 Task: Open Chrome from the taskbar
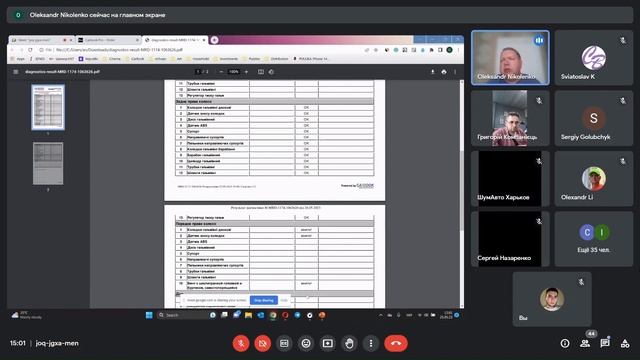(x=273, y=315)
